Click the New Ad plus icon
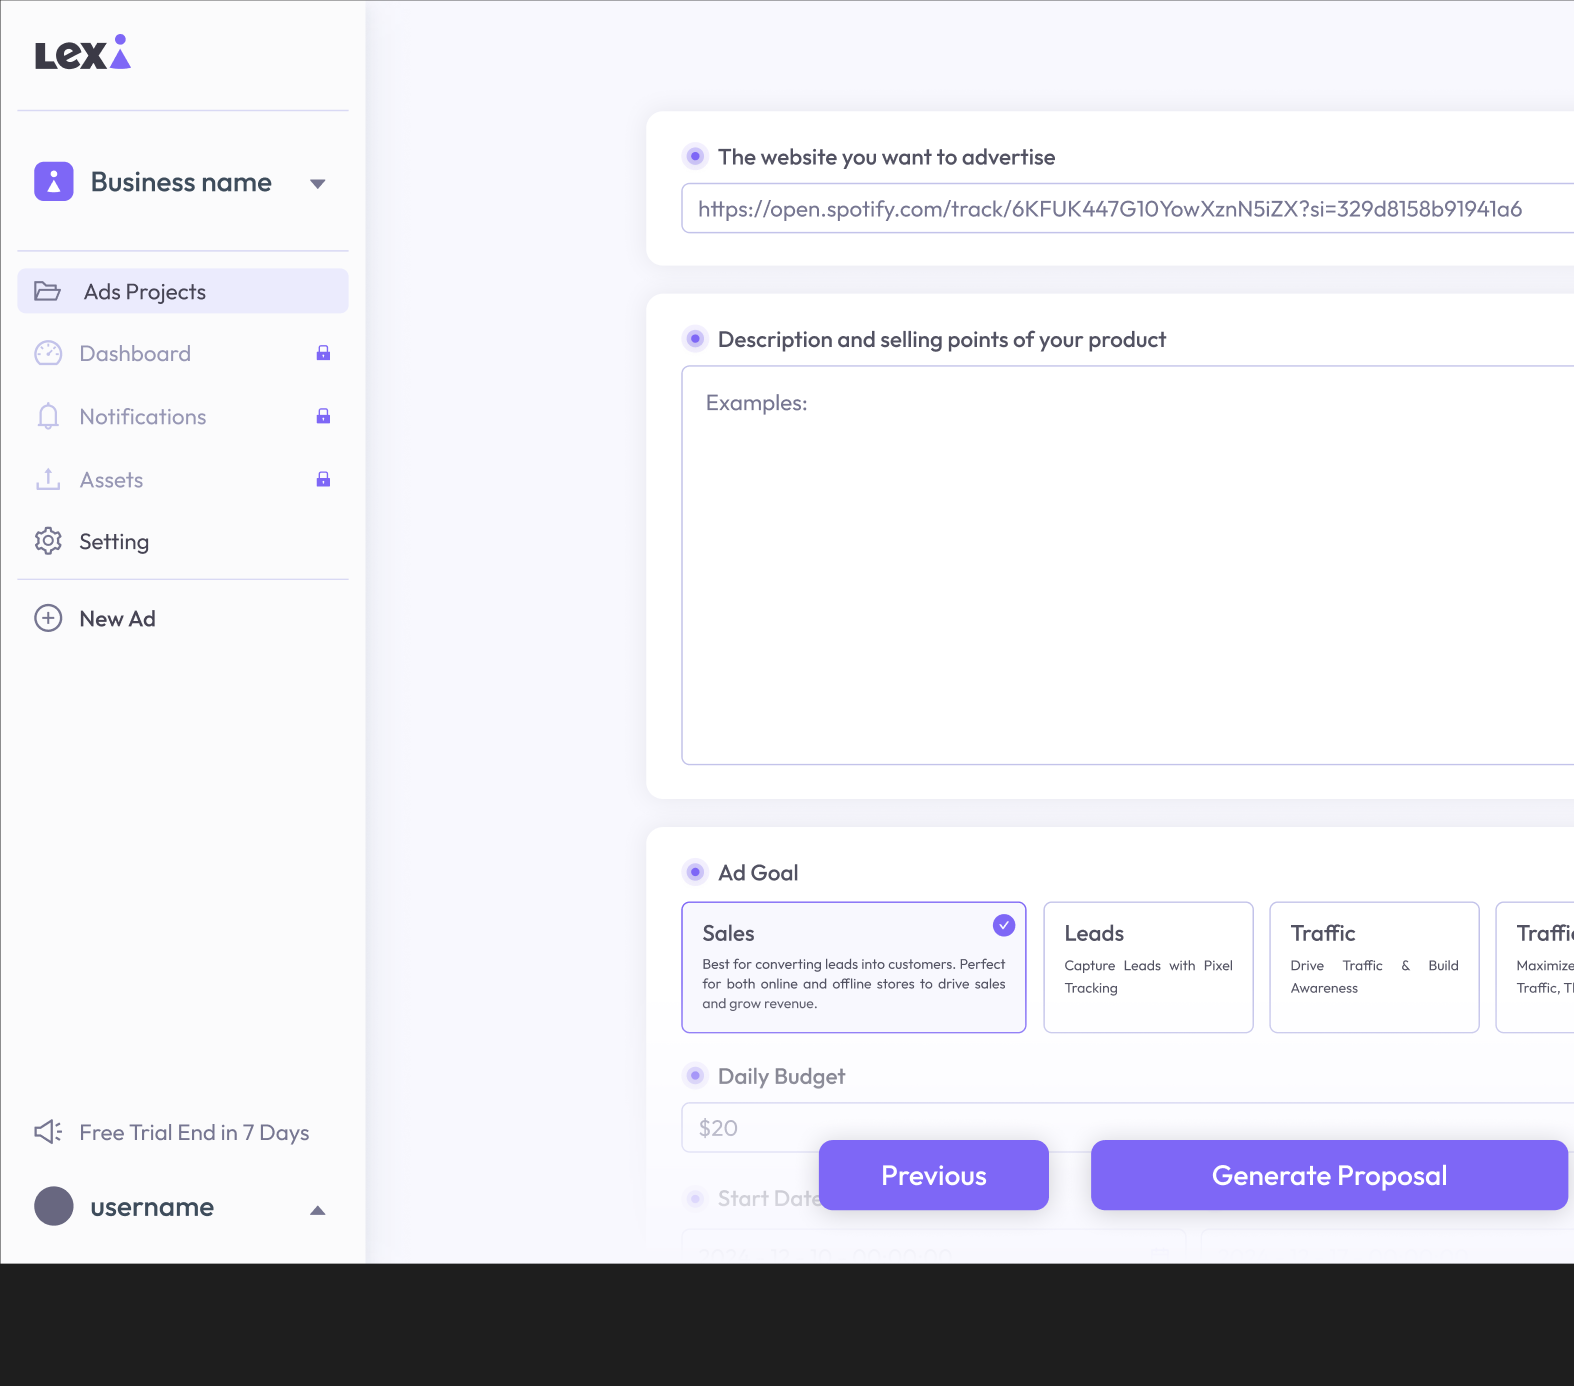Viewport: 1574px width, 1386px height. point(48,618)
